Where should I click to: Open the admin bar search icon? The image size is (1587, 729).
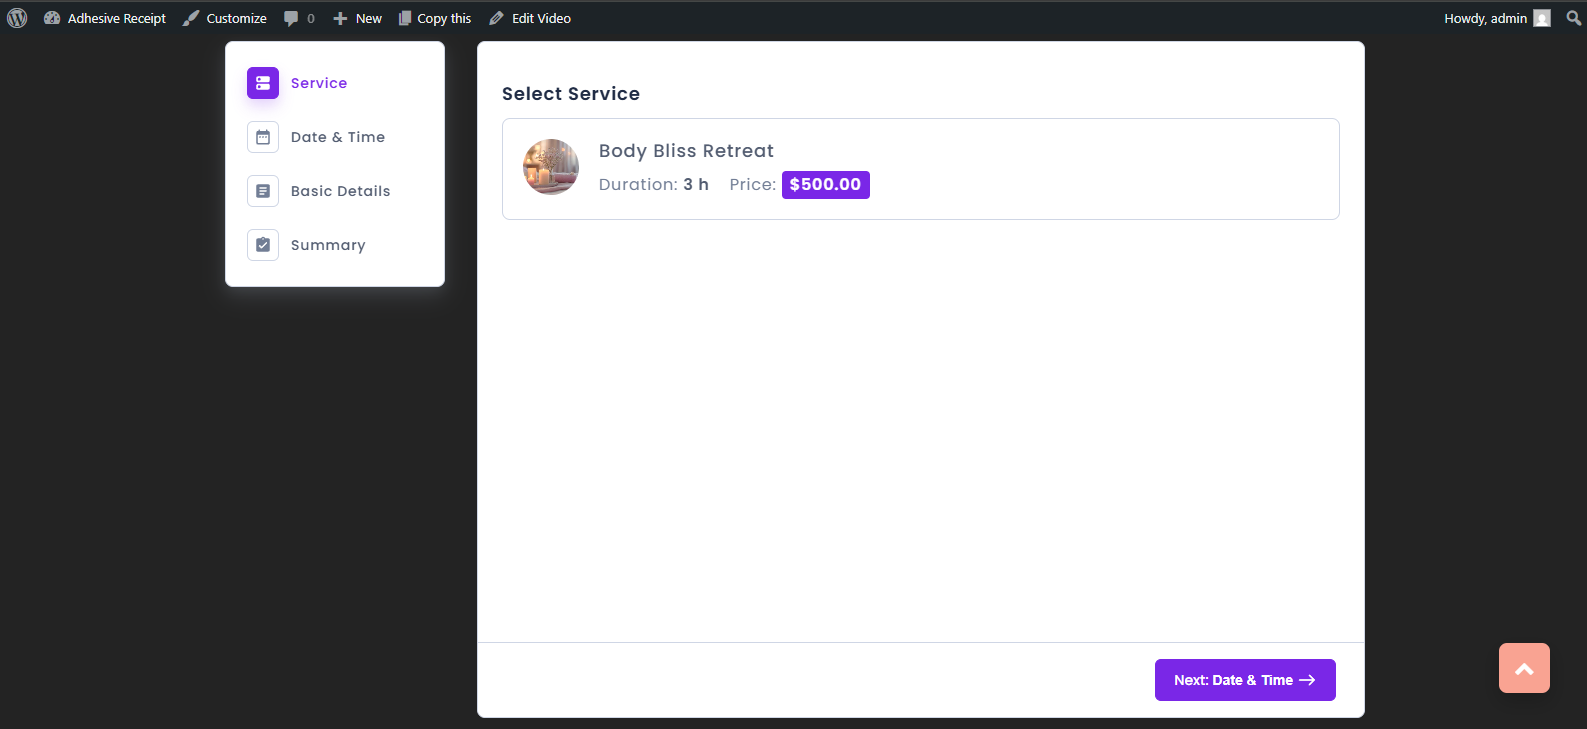[1573, 18]
